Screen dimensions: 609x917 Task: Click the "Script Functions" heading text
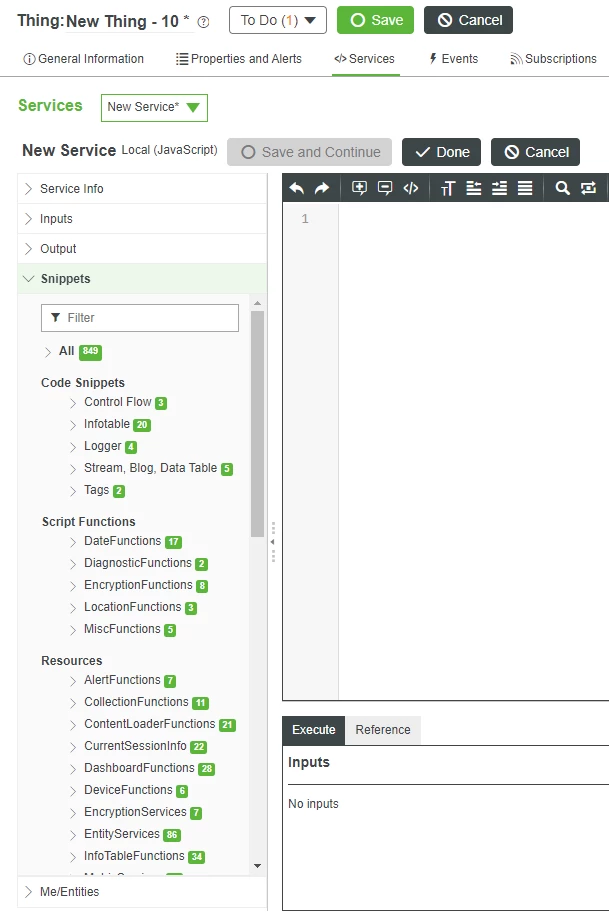click(88, 522)
